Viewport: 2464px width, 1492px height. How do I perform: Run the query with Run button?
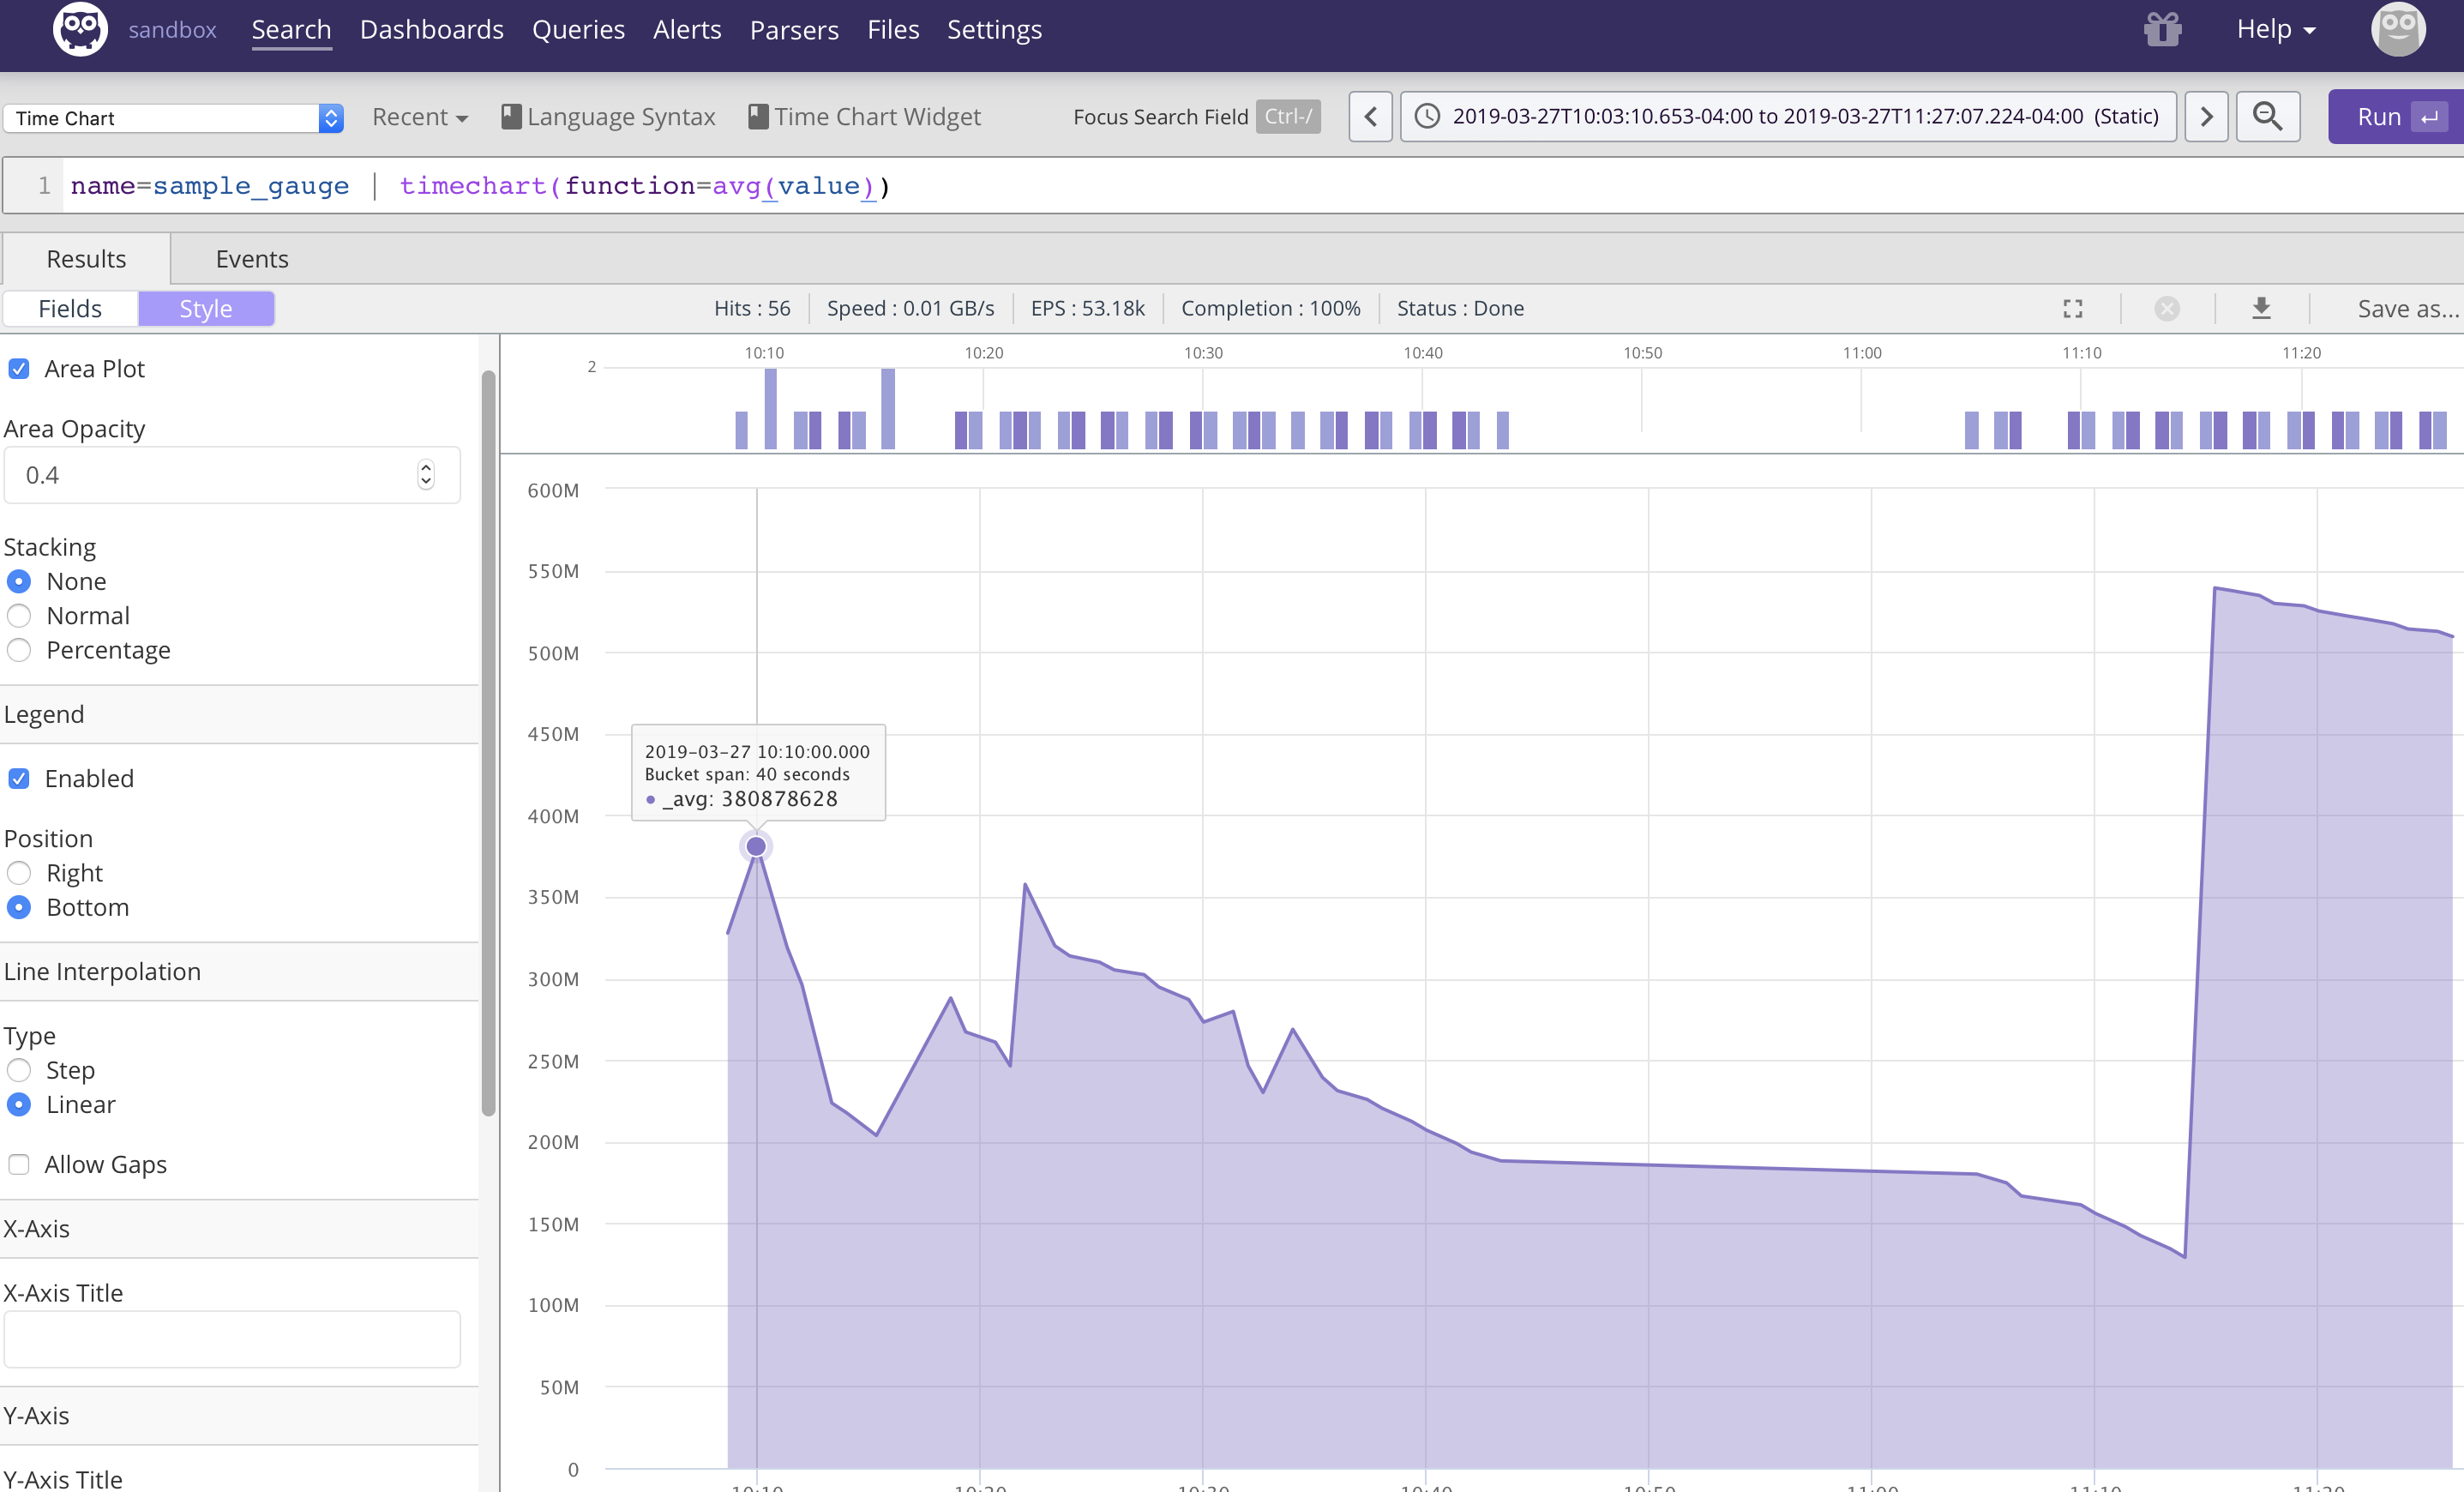click(2394, 117)
